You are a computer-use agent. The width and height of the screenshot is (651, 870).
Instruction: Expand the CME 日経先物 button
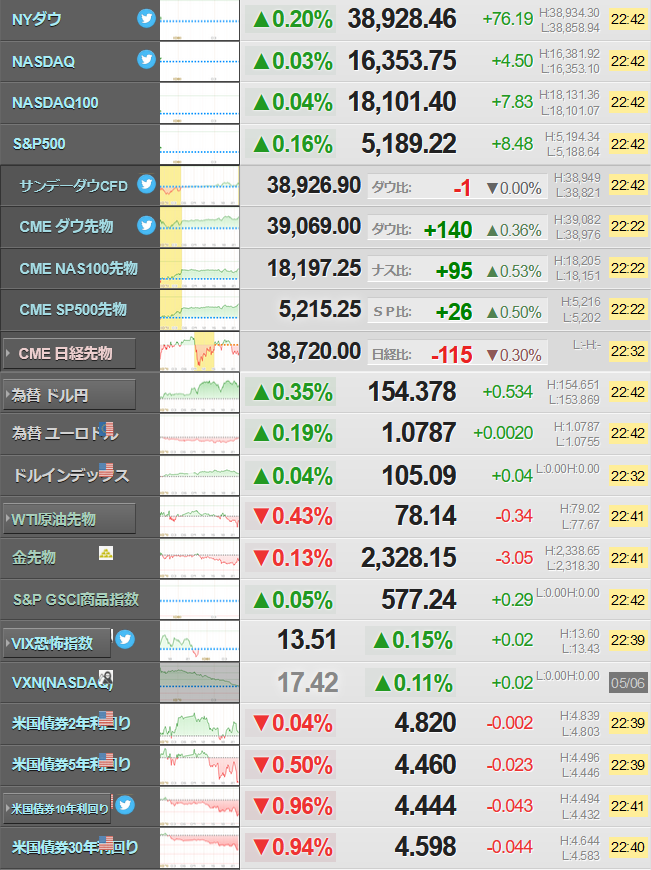[69, 353]
